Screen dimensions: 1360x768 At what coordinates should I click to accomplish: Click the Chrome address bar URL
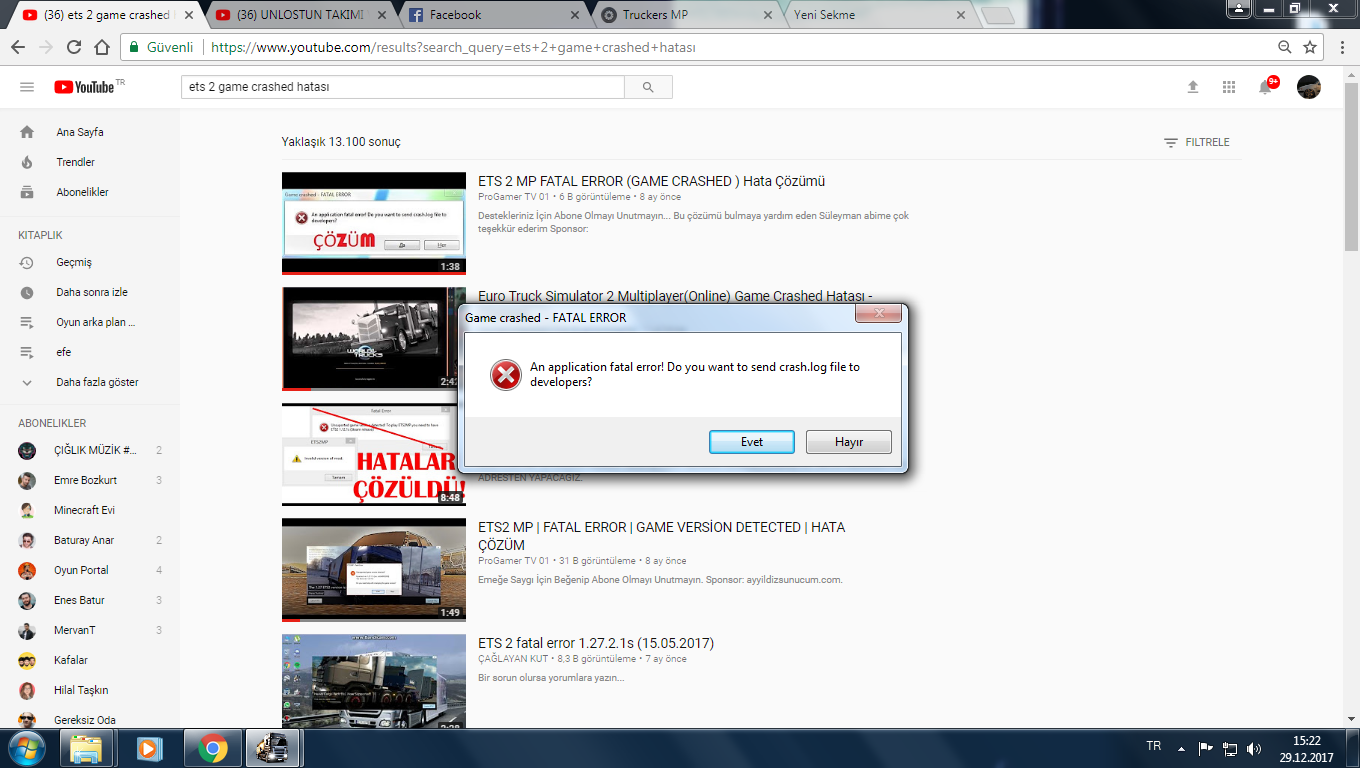coord(453,47)
